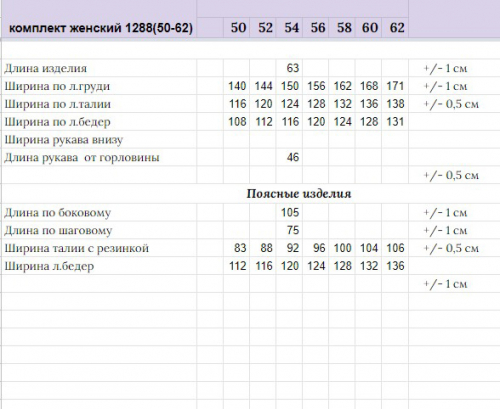Viewport: 500px width, 409px height.
Task: Select elastic waist cell 88
Action: point(263,248)
